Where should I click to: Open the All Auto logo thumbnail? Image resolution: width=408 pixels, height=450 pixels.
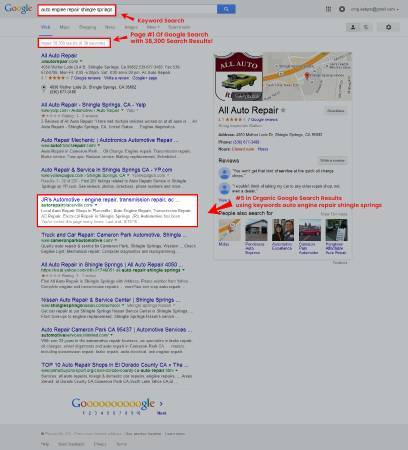[239, 76]
